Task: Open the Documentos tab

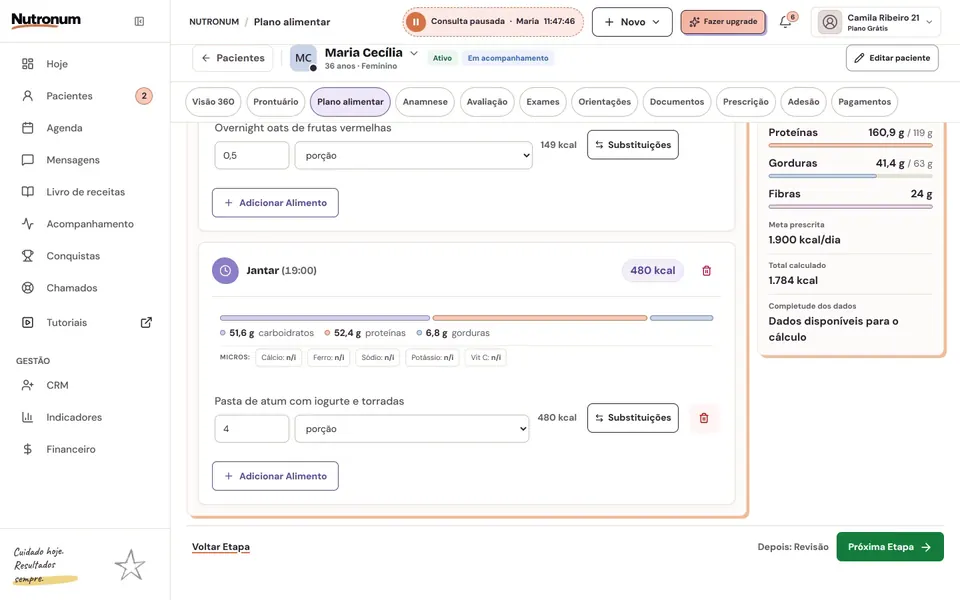Action: tap(677, 102)
